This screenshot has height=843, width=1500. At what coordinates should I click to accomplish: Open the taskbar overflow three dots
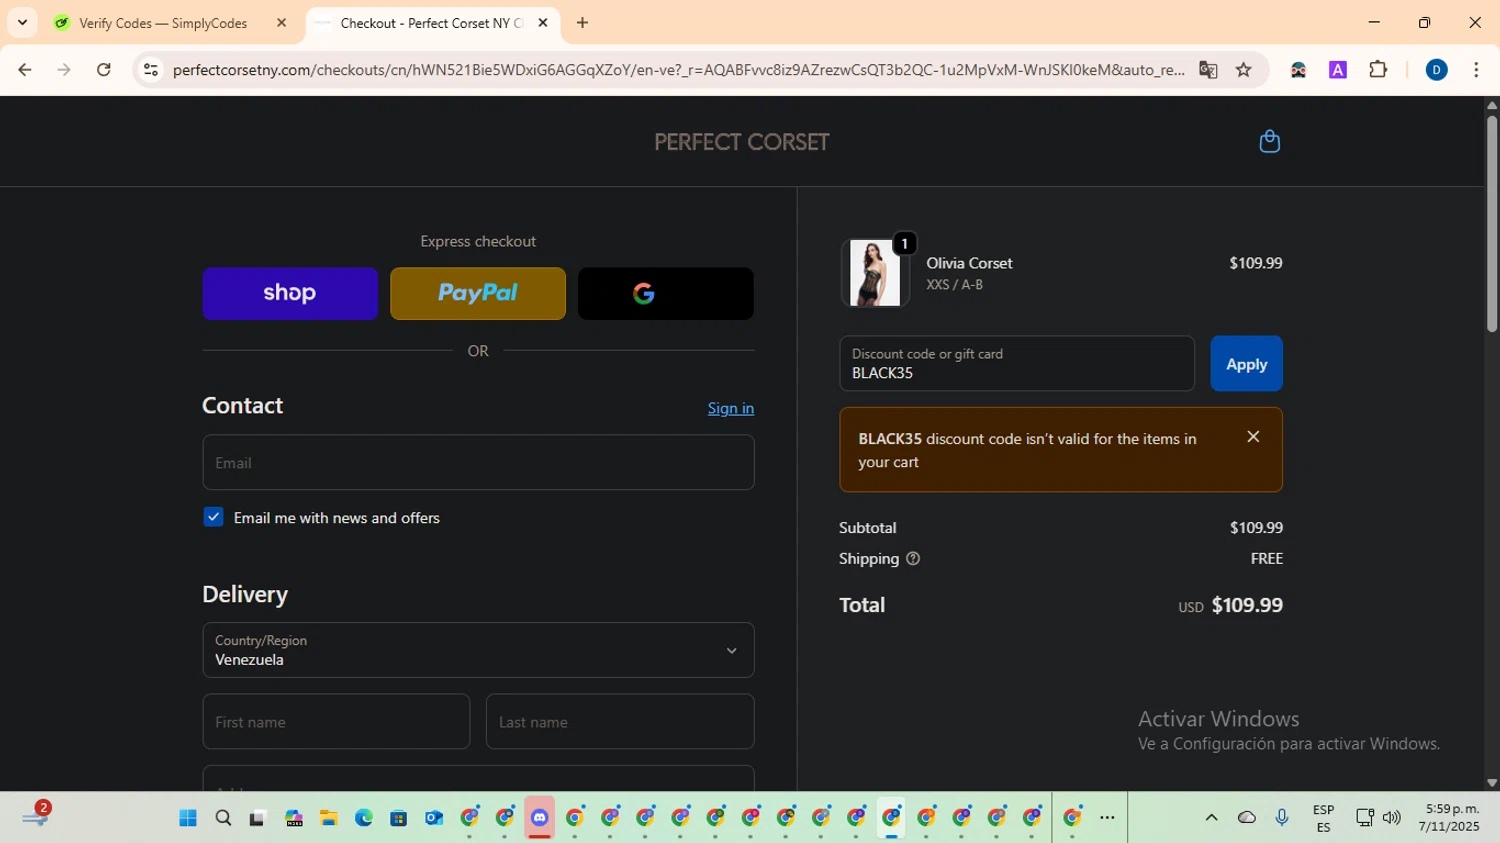(x=1107, y=818)
